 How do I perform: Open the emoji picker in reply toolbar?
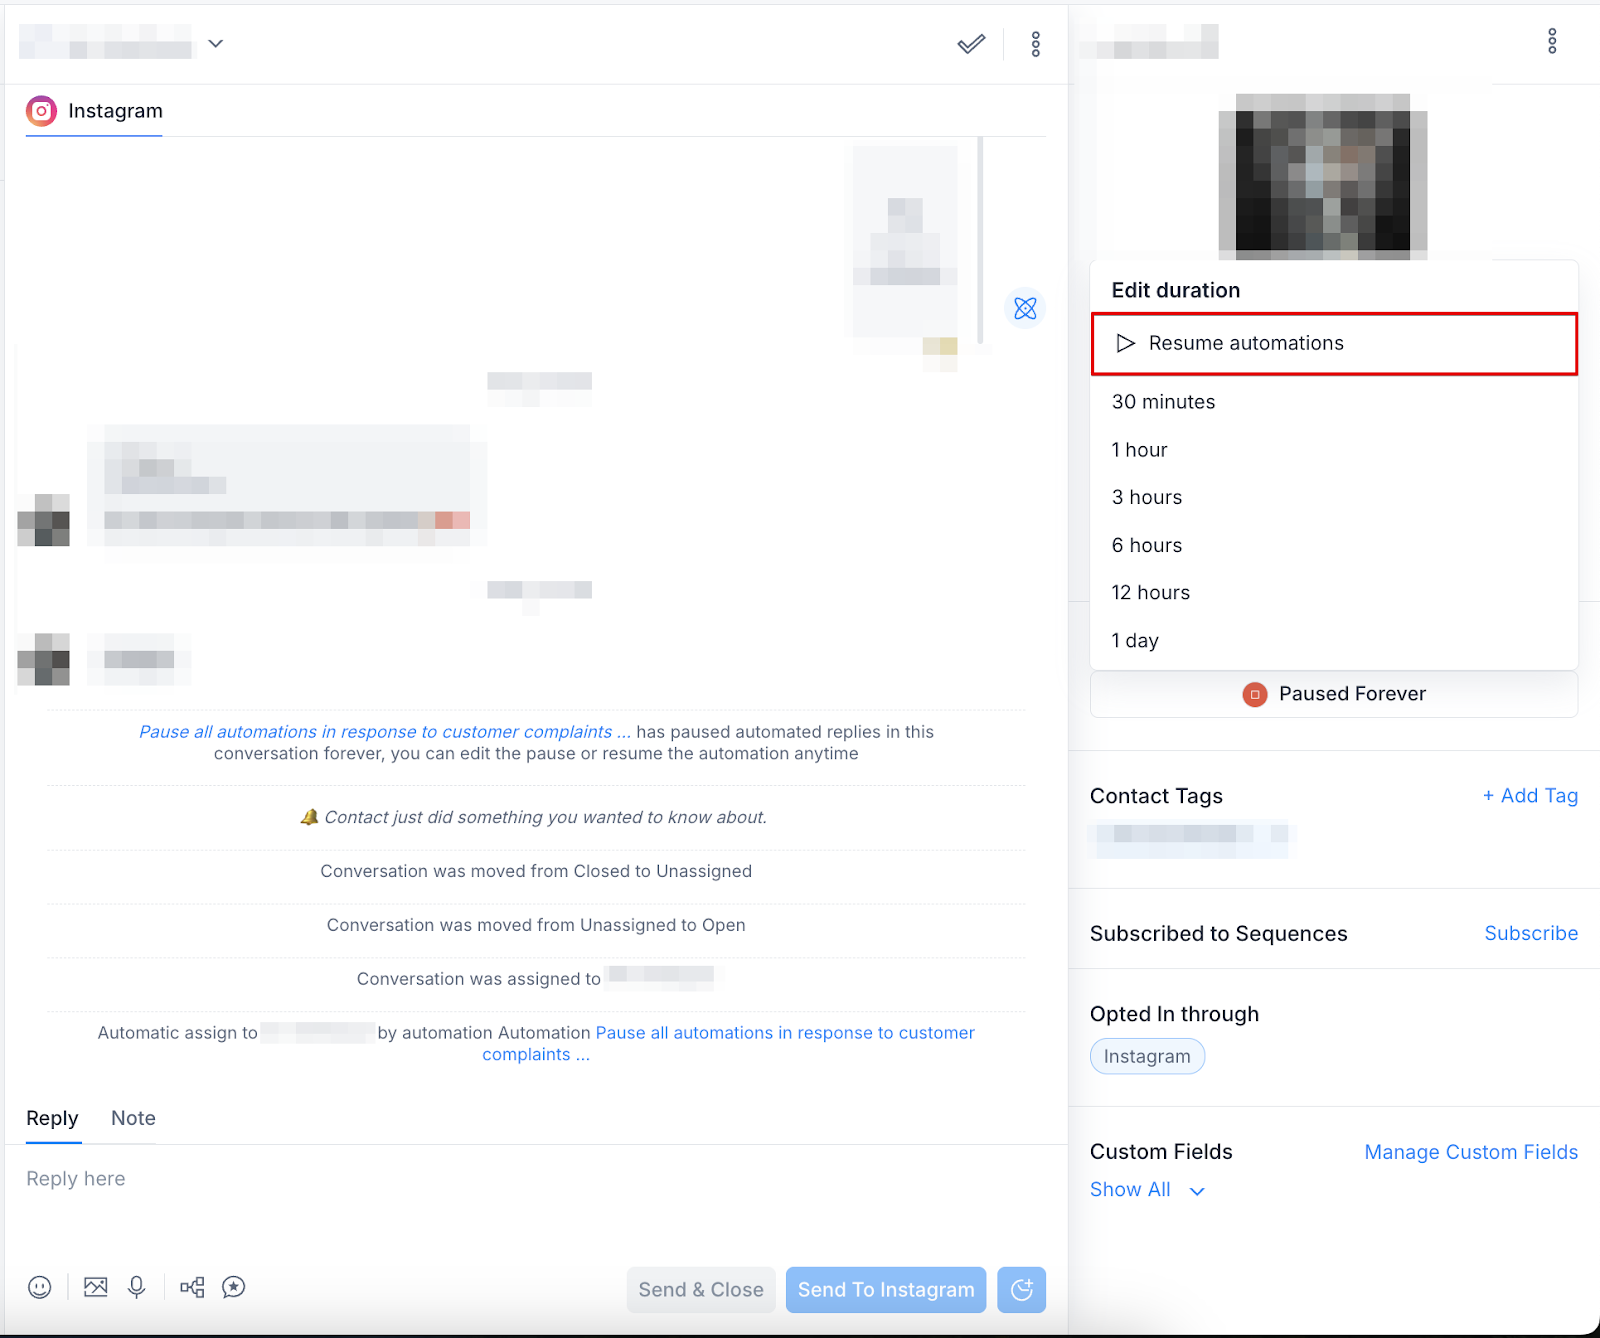[40, 1287]
